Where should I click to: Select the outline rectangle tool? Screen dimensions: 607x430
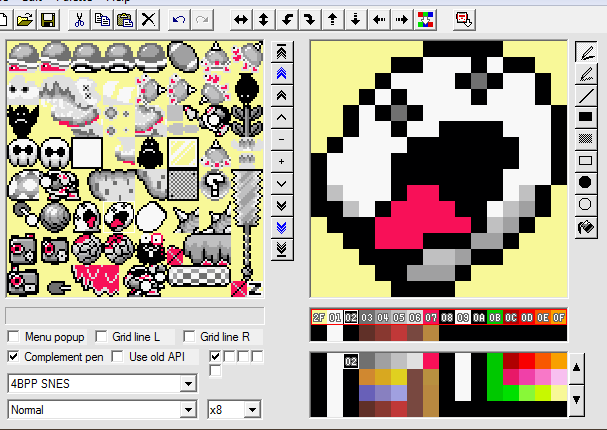point(586,160)
